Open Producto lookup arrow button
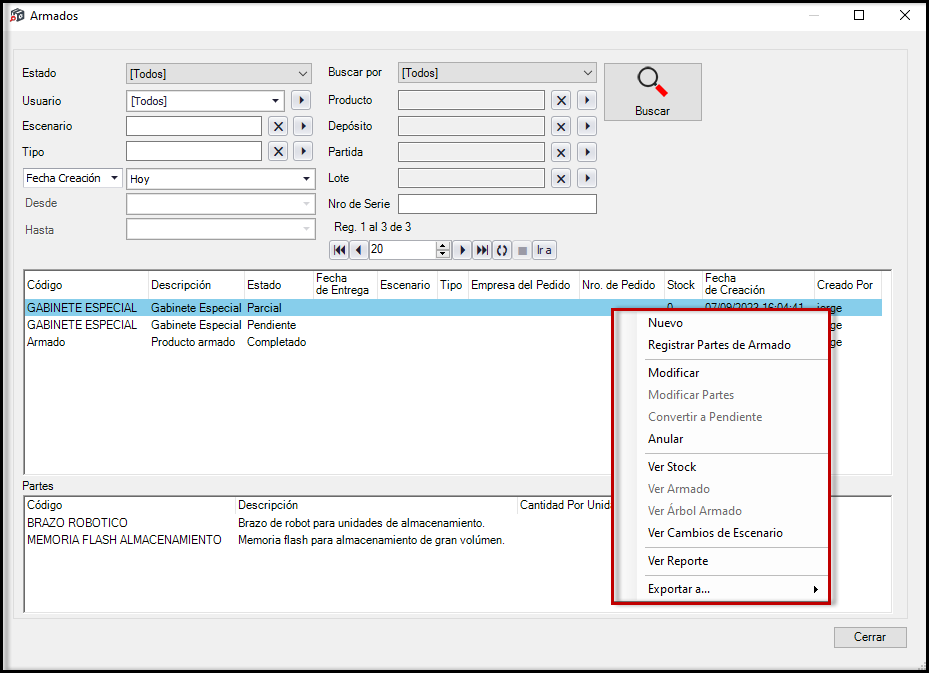Viewport: 929px width, 673px height. (x=587, y=100)
